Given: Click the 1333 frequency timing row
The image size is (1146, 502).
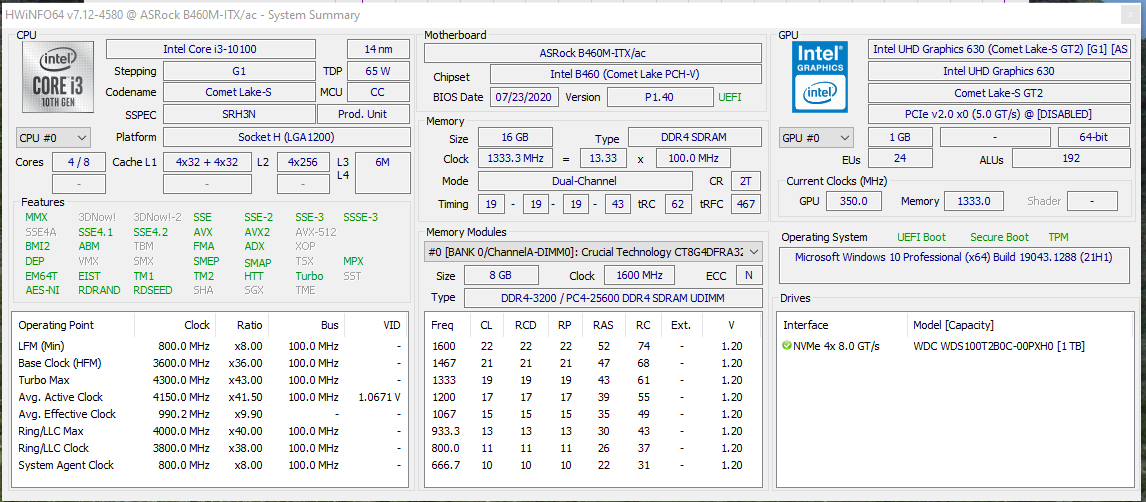Looking at the screenshot, I should [x=593, y=380].
